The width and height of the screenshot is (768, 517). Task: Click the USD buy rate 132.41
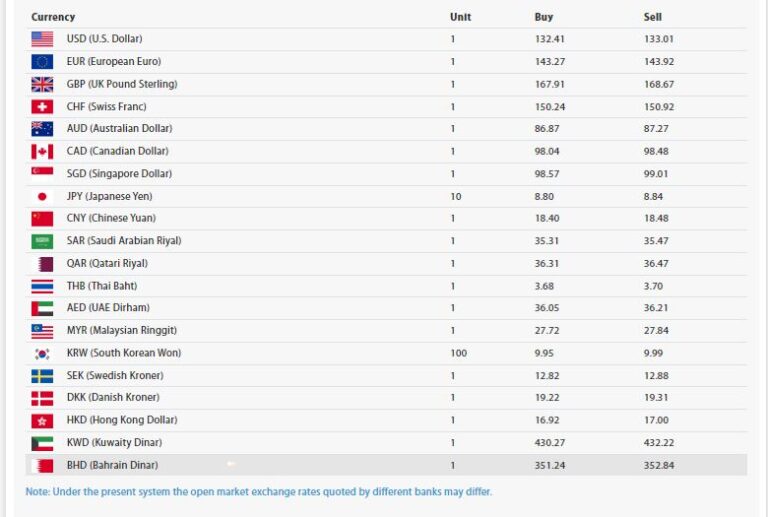(x=549, y=39)
